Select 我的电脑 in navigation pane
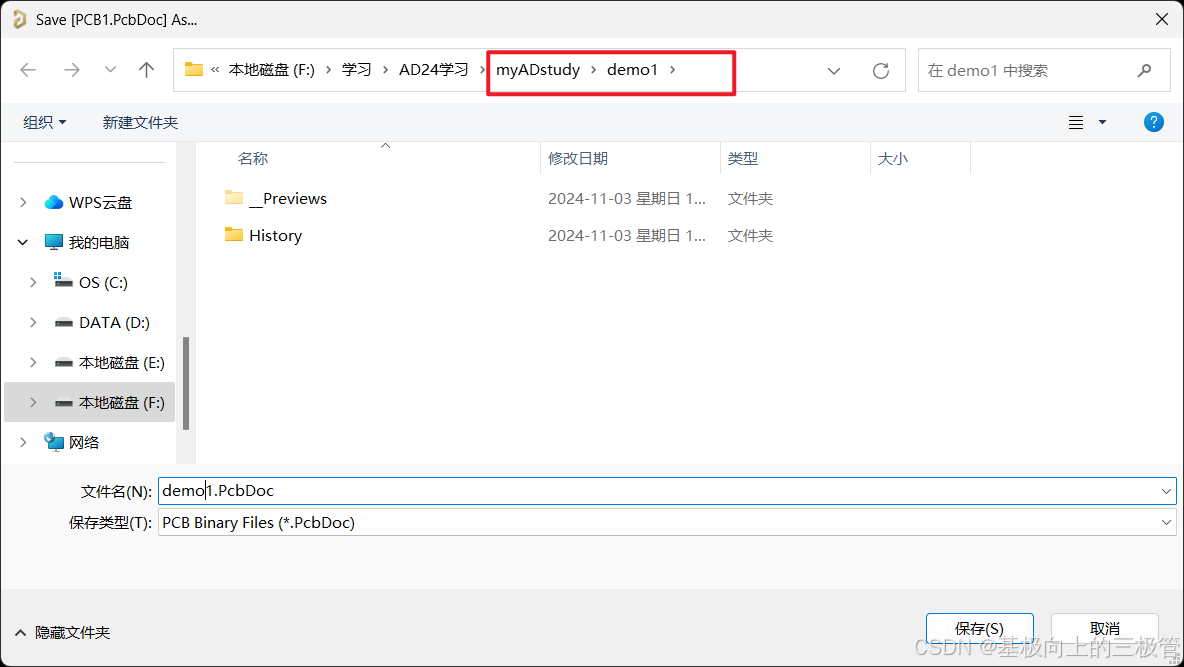Image resolution: width=1184 pixels, height=667 pixels. pos(99,242)
